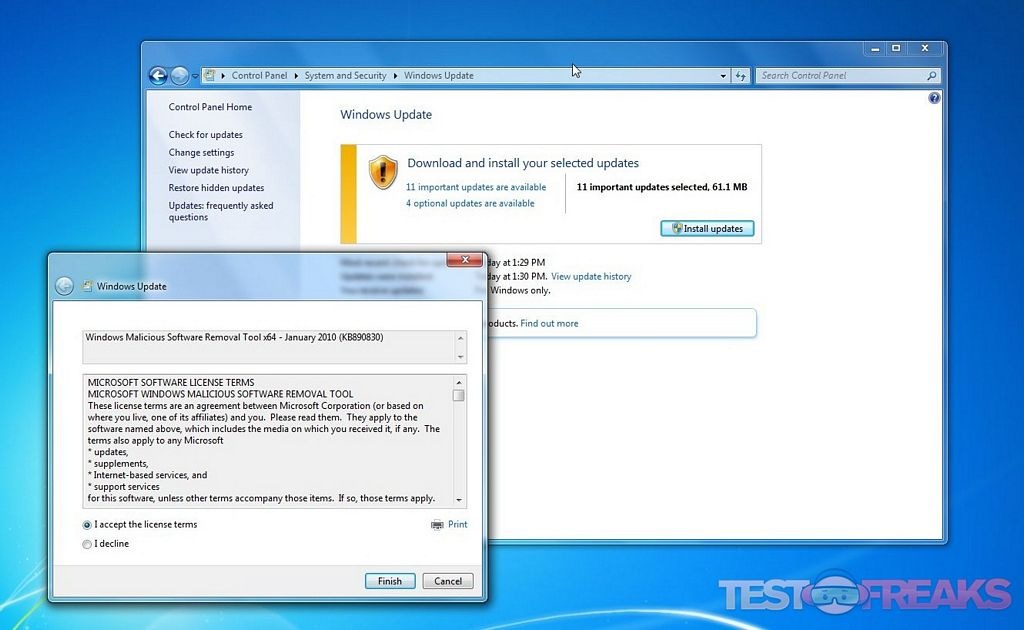Click up arrow of license text scrollbar
The image size is (1024, 630).
coord(459,383)
